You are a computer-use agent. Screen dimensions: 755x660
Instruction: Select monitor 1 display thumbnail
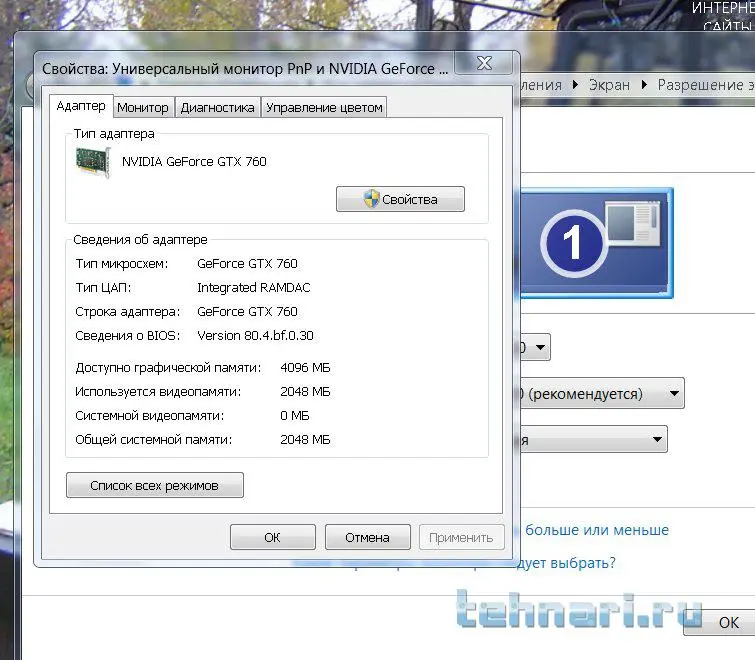coord(596,243)
